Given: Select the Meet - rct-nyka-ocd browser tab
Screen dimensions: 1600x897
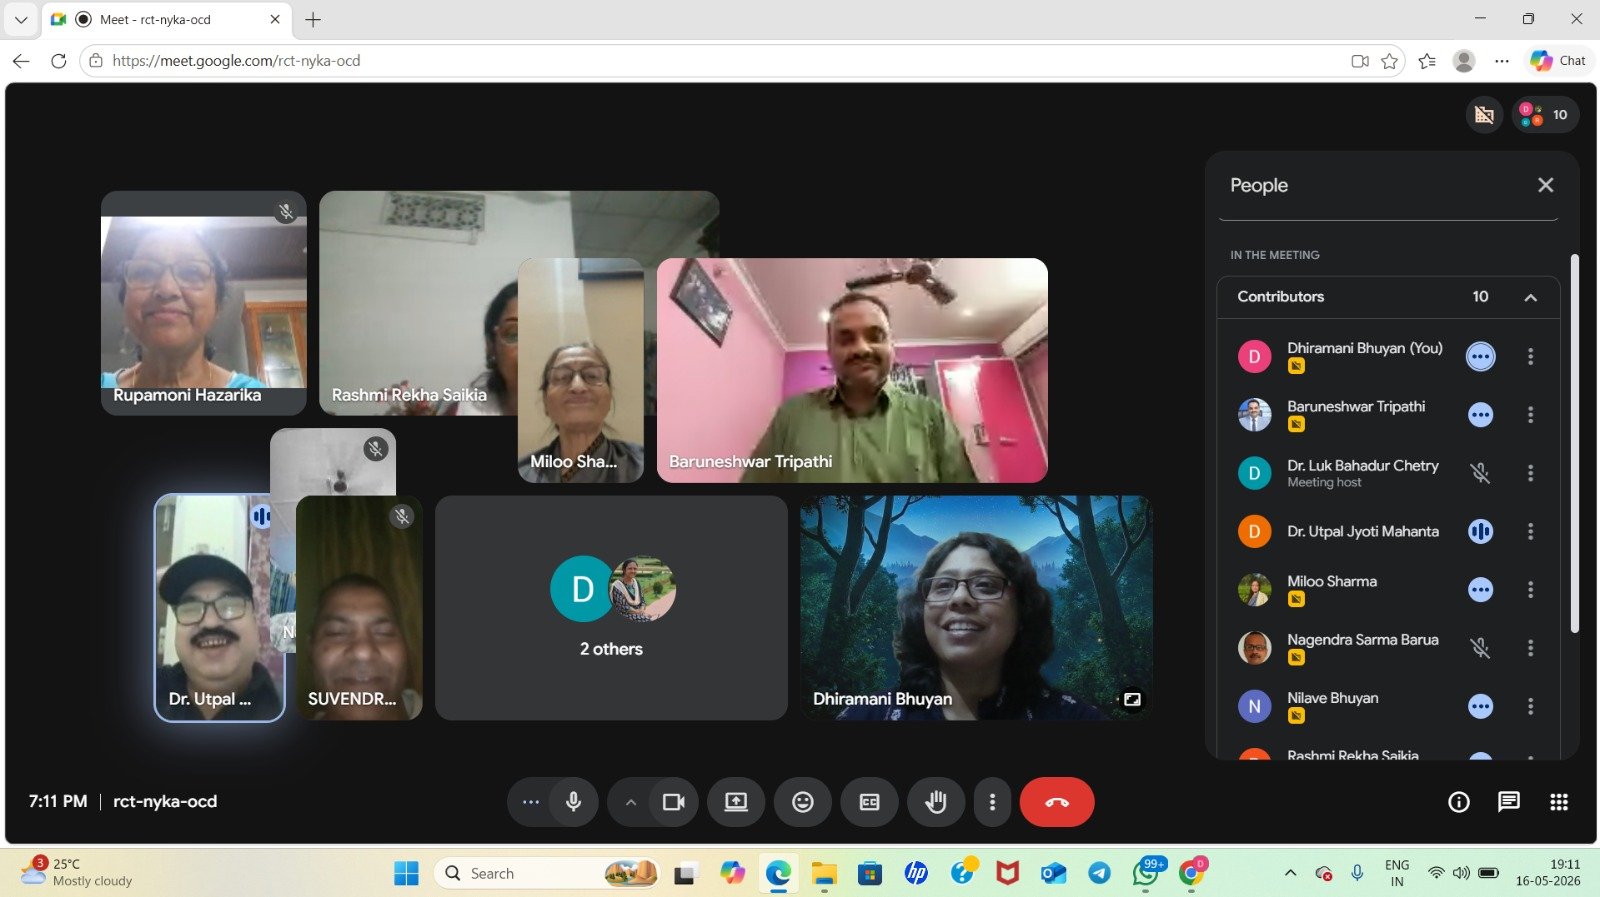Looking at the screenshot, I should point(167,20).
